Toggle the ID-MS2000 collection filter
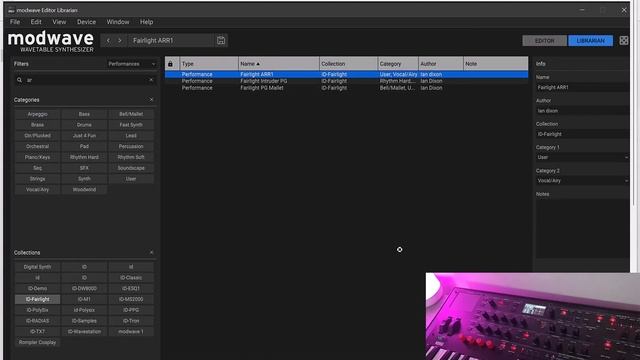The width and height of the screenshot is (640, 360). click(x=131, y=299)
